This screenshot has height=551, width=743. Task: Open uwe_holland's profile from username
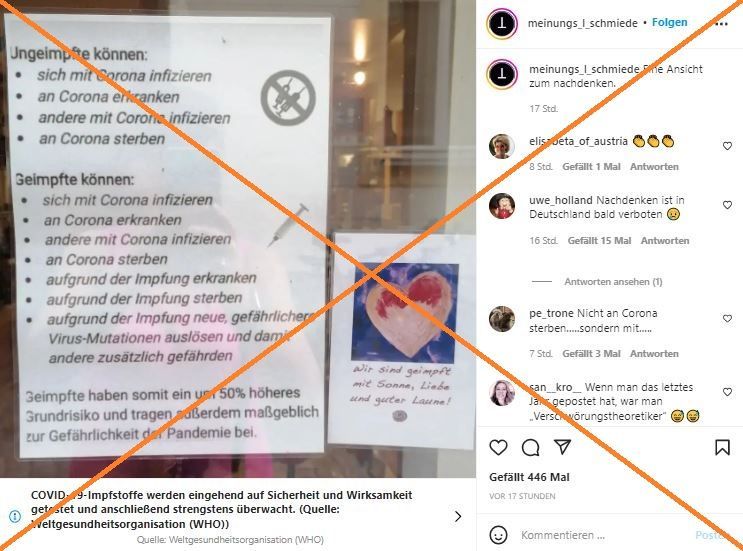(x=561, y=200)
